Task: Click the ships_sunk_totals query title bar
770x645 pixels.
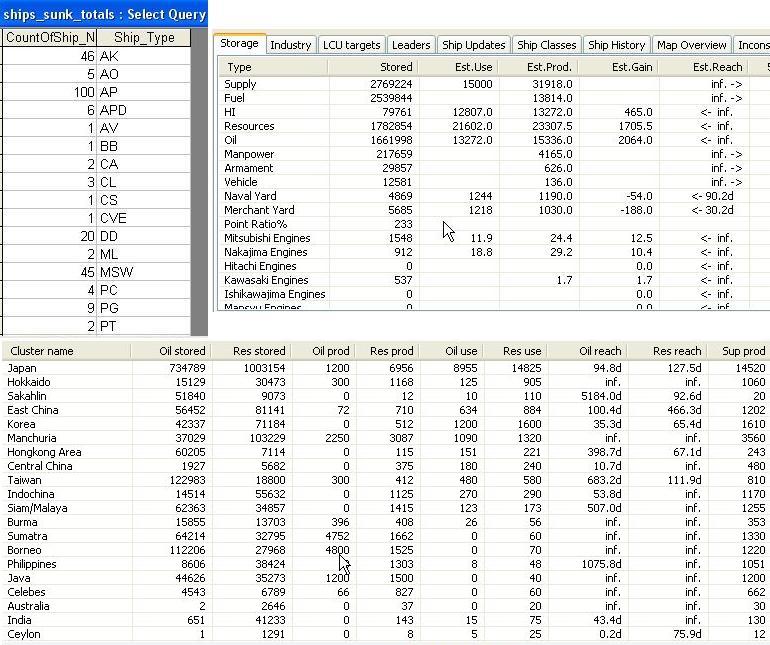Action: tap(104, 14)
